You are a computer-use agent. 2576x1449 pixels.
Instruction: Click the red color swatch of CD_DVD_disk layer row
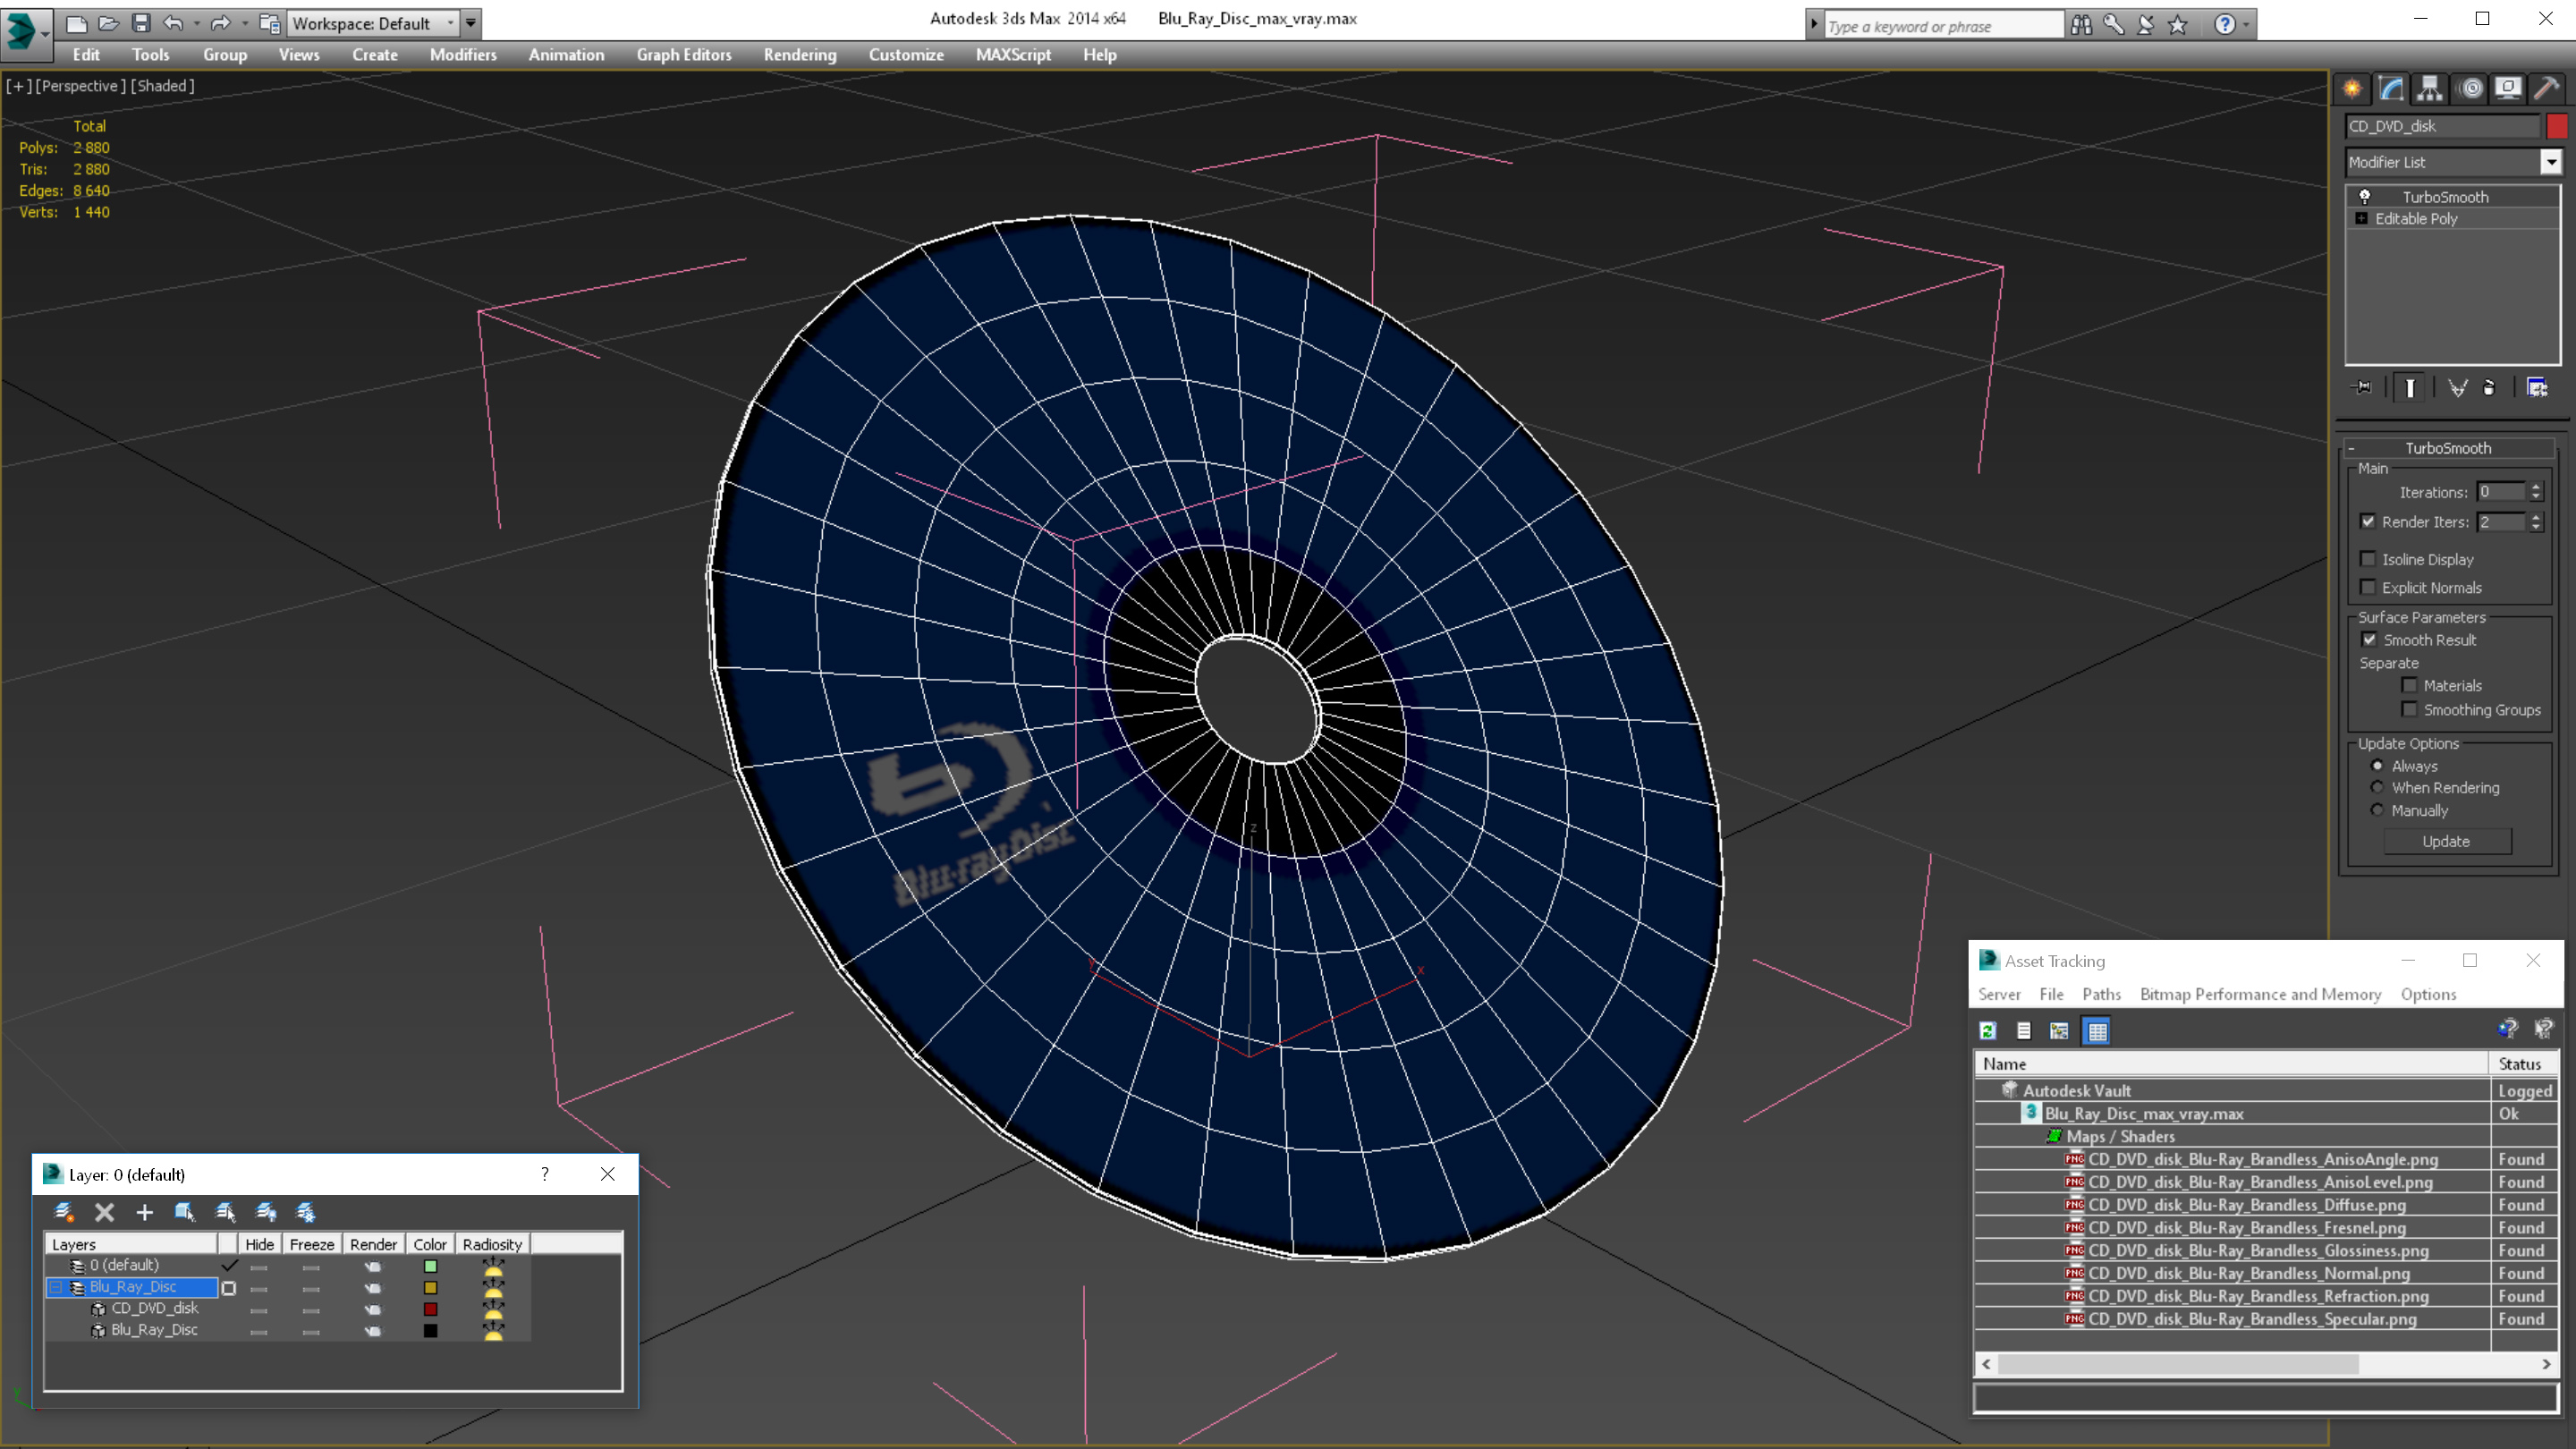[x=430, y=1309]
